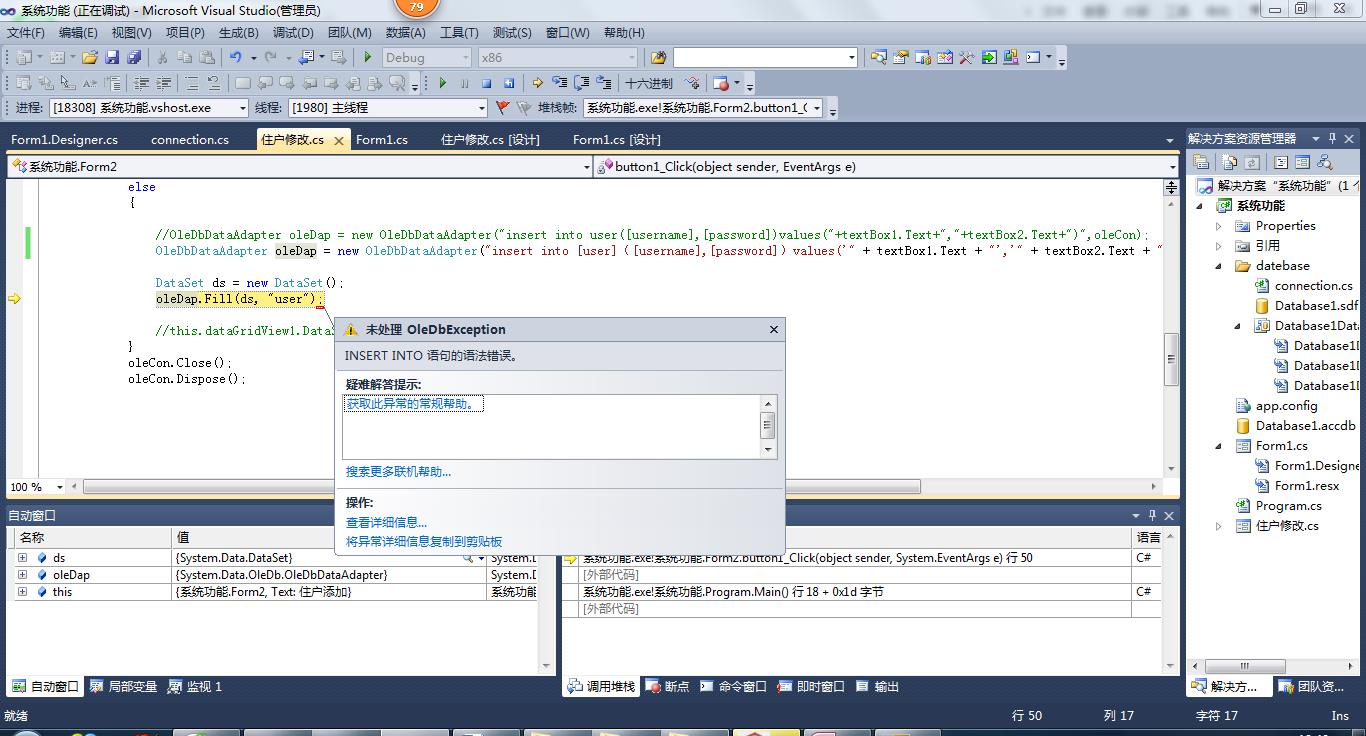This screenshot has height=736, width=1366.
Task: Collapse the datebase folder node
Action: pyautogui.click(x=1218, y=266)
